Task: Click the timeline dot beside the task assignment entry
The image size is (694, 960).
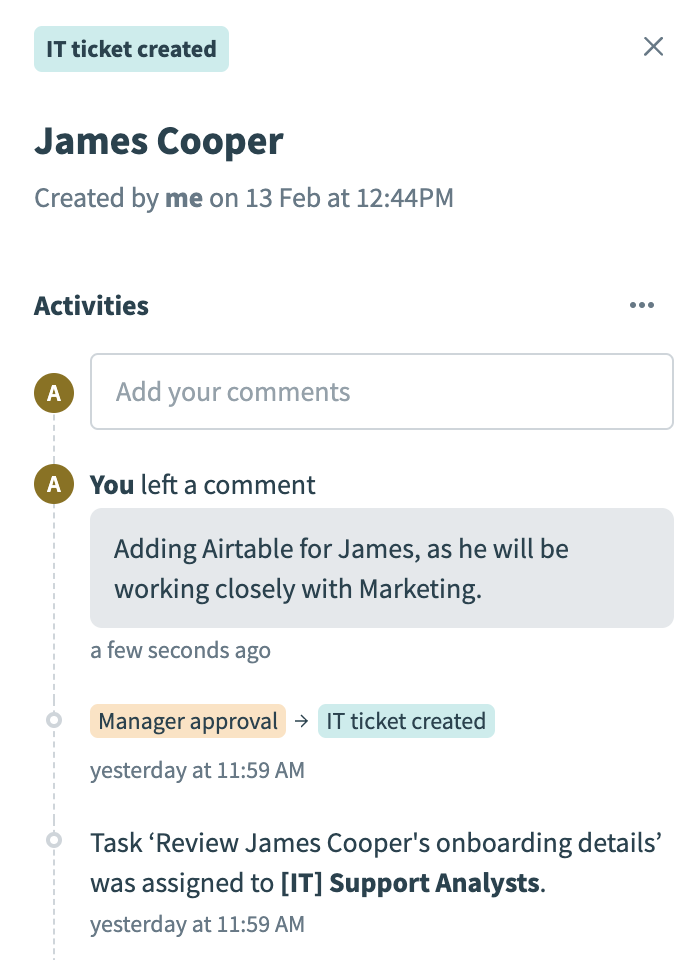Action: [54, 840]
